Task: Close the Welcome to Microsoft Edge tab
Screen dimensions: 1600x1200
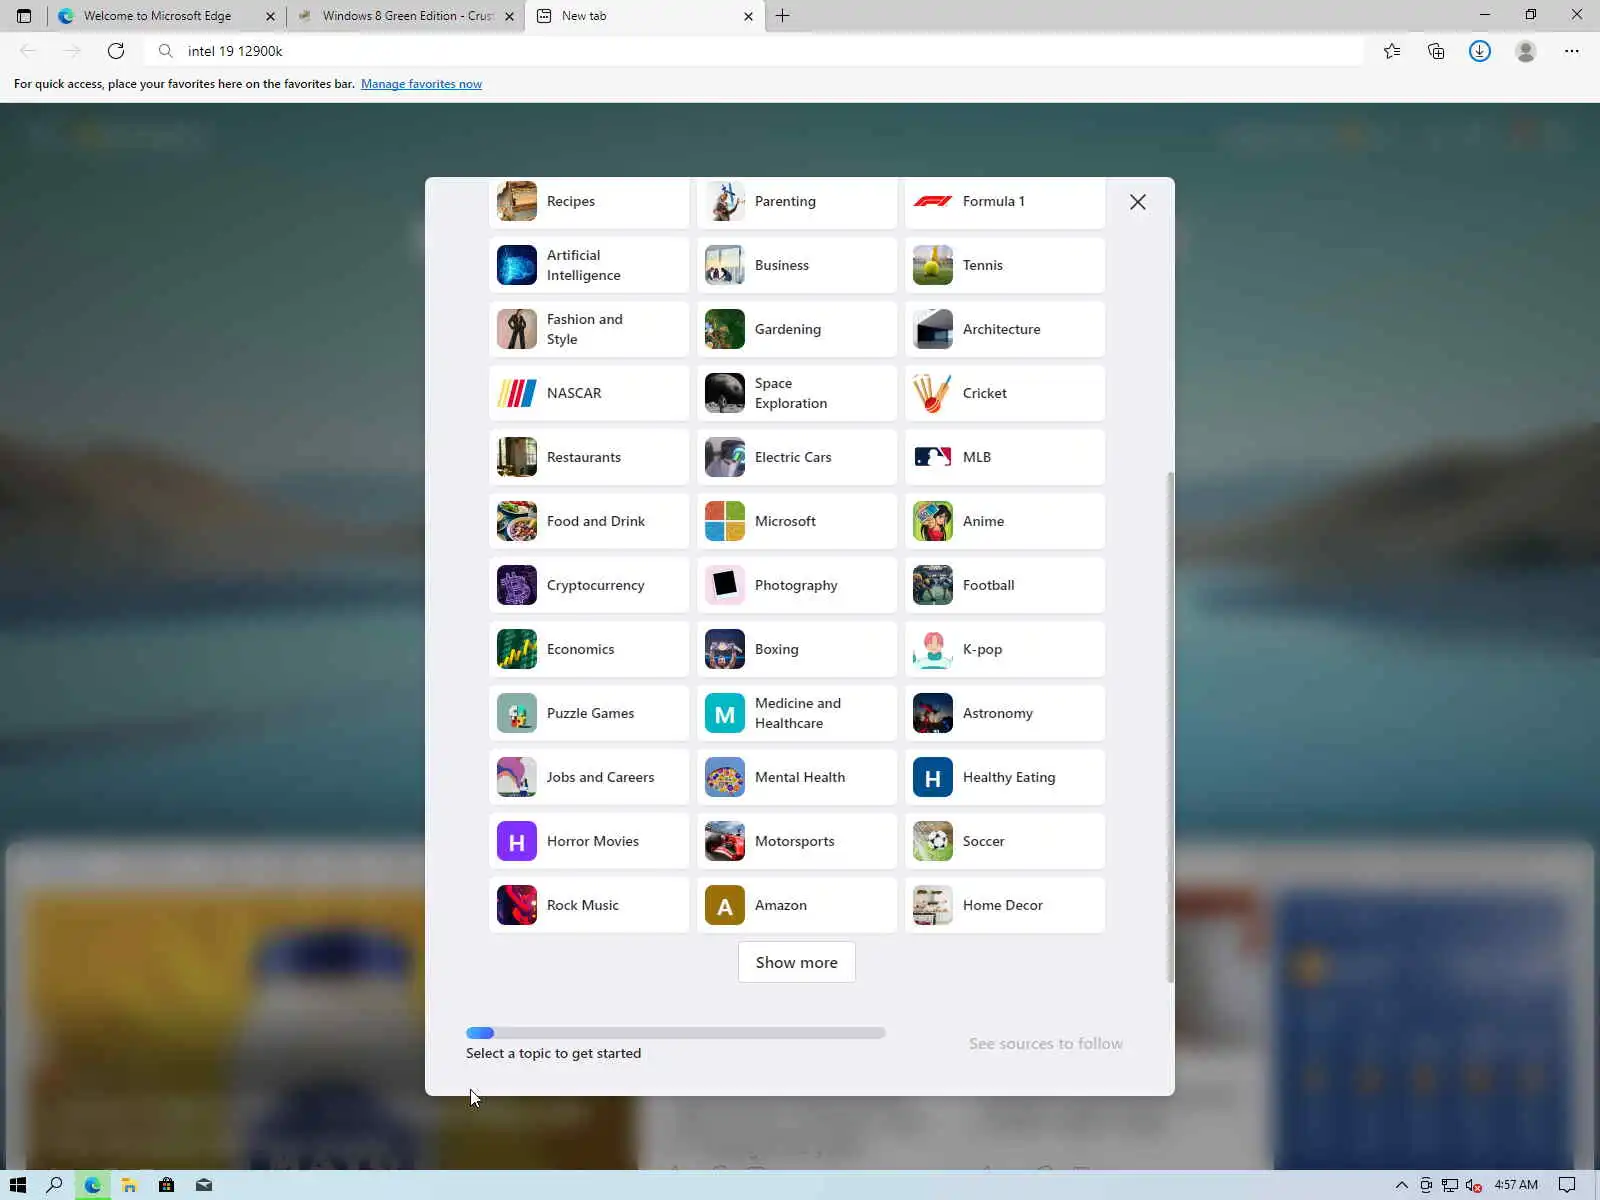Action: point(270,16)
